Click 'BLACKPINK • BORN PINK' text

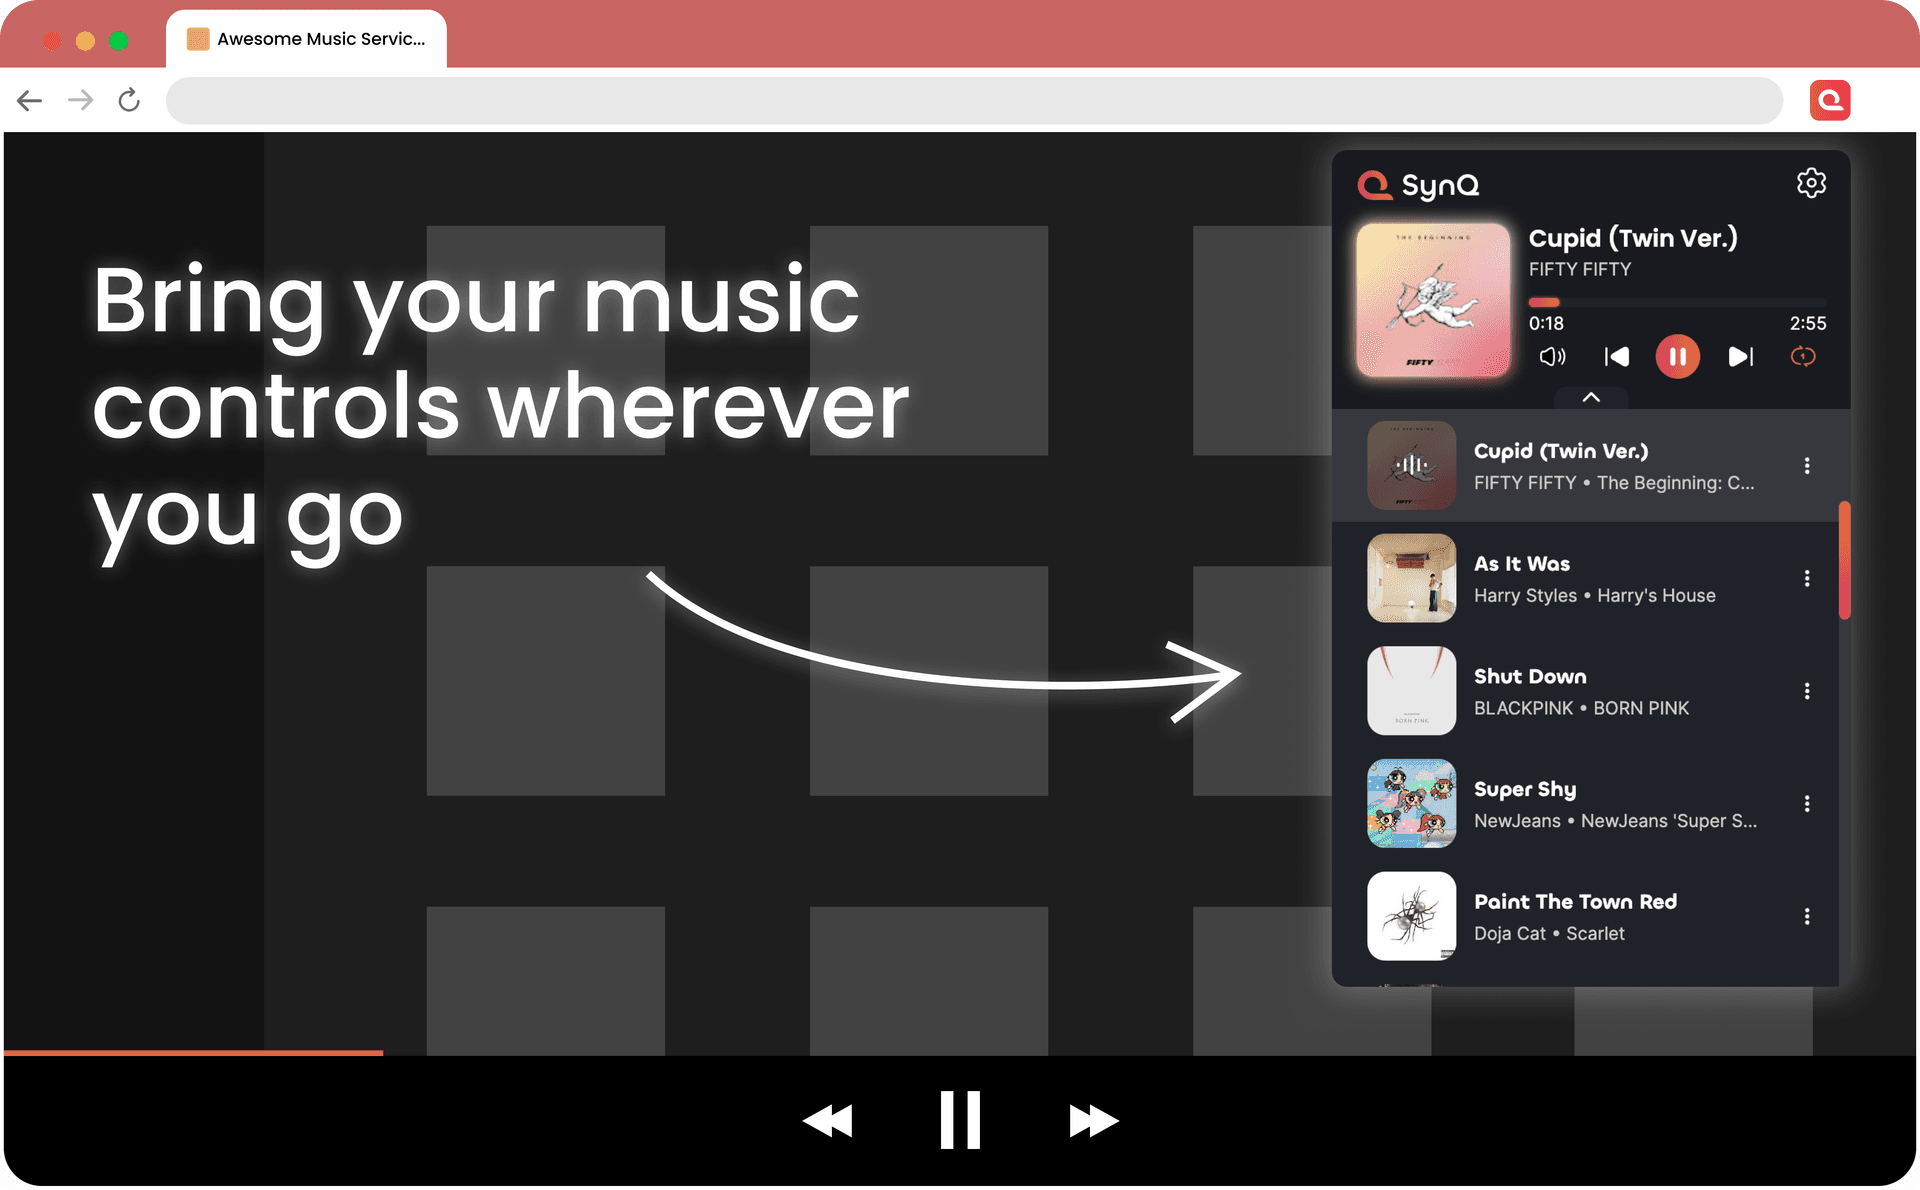[x=1582, y=708]
